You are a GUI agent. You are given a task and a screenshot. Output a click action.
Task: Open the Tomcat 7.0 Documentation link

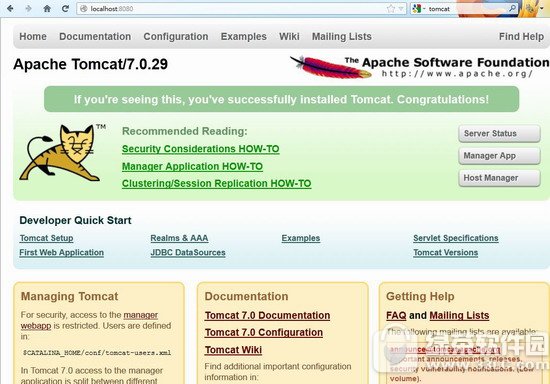267,315
